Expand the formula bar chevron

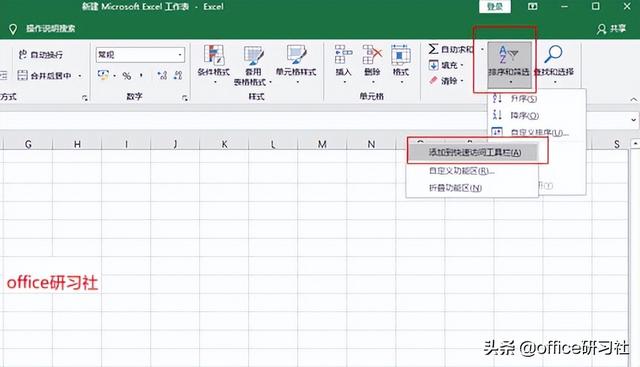[x=633, y=120]
